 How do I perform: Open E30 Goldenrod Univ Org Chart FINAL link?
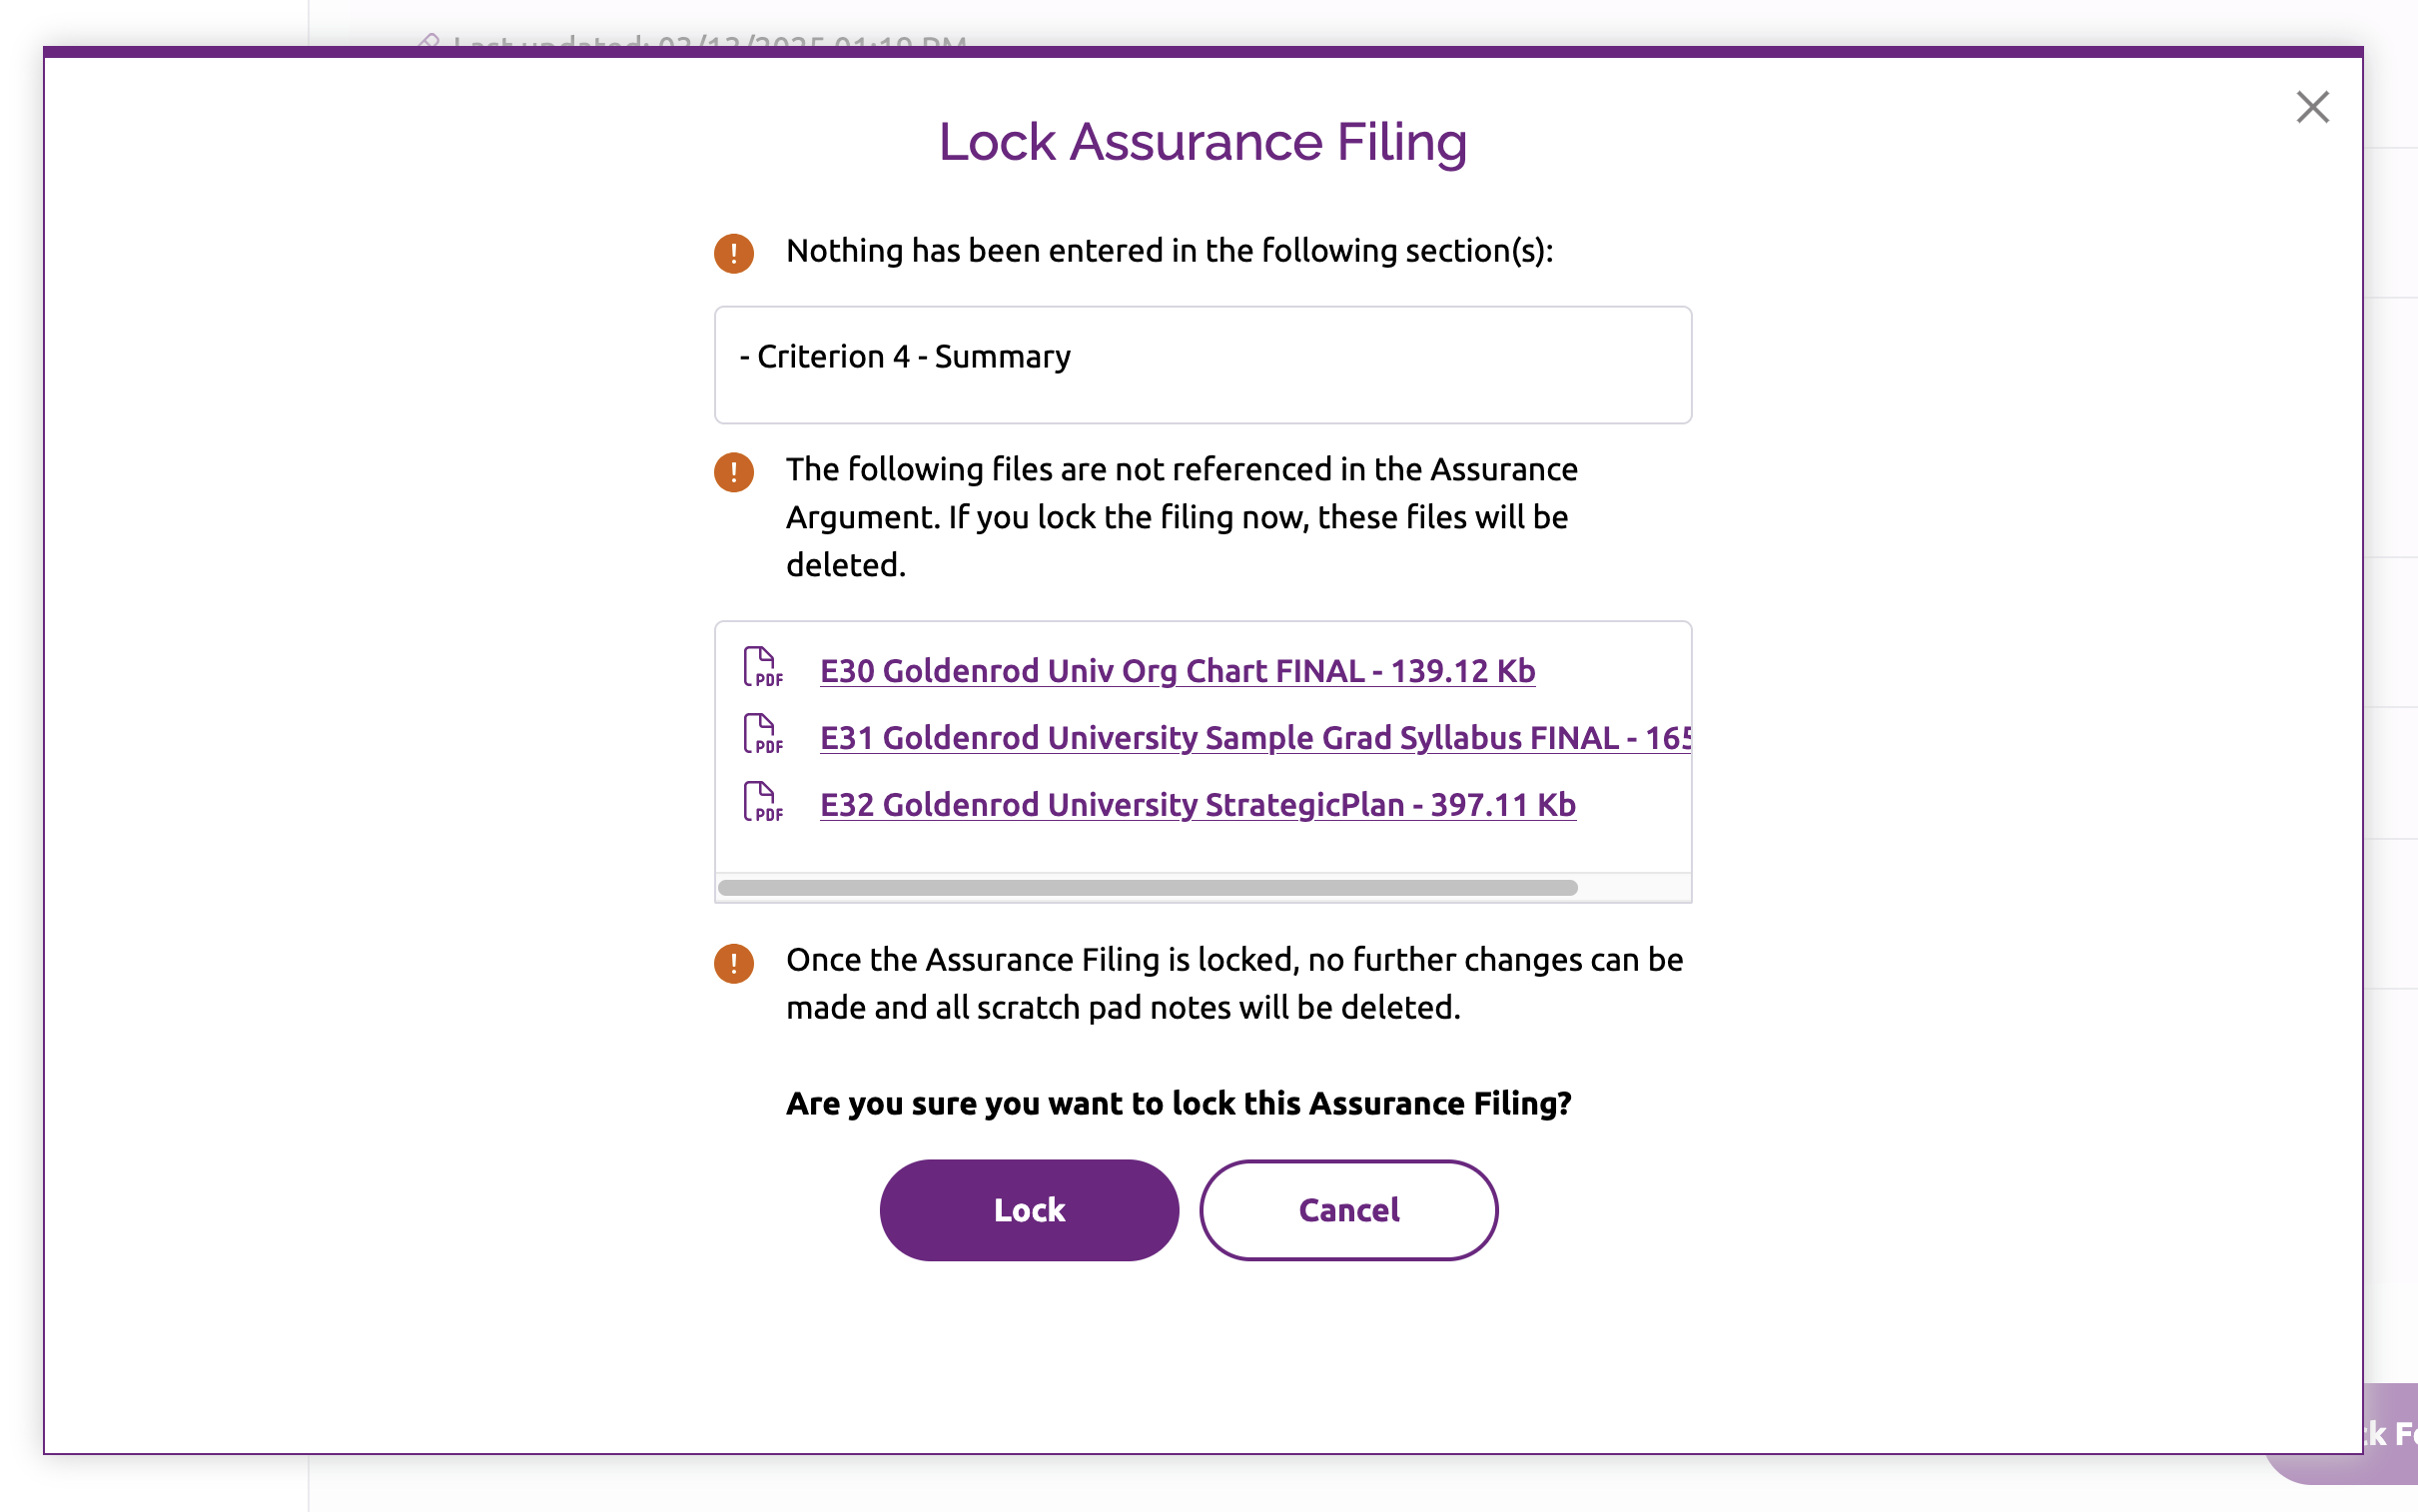tap(1177, 670)
